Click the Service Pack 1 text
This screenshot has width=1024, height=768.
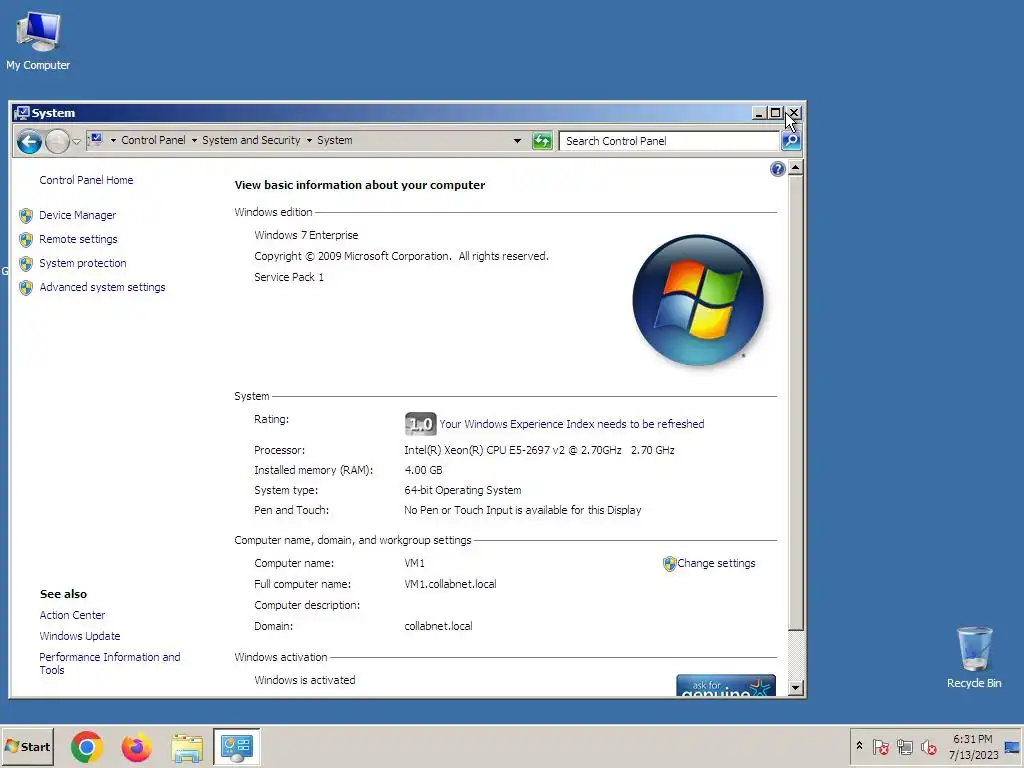[x=289, y=277]
